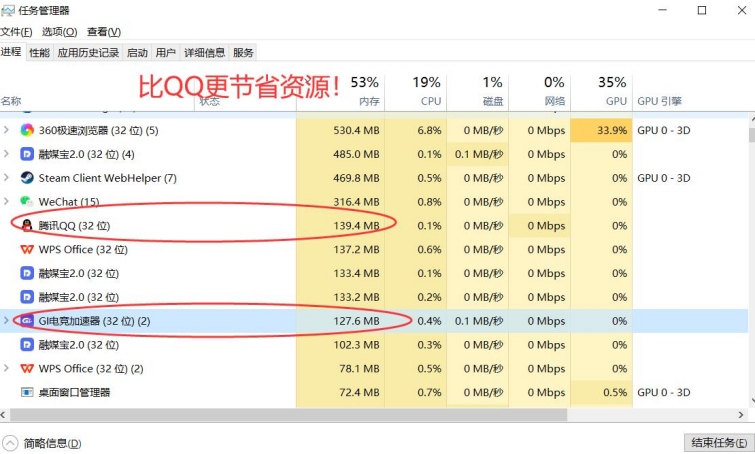Open the 选项(O) menu
Viewport: 755px width, 454px height.
point(59,32)
